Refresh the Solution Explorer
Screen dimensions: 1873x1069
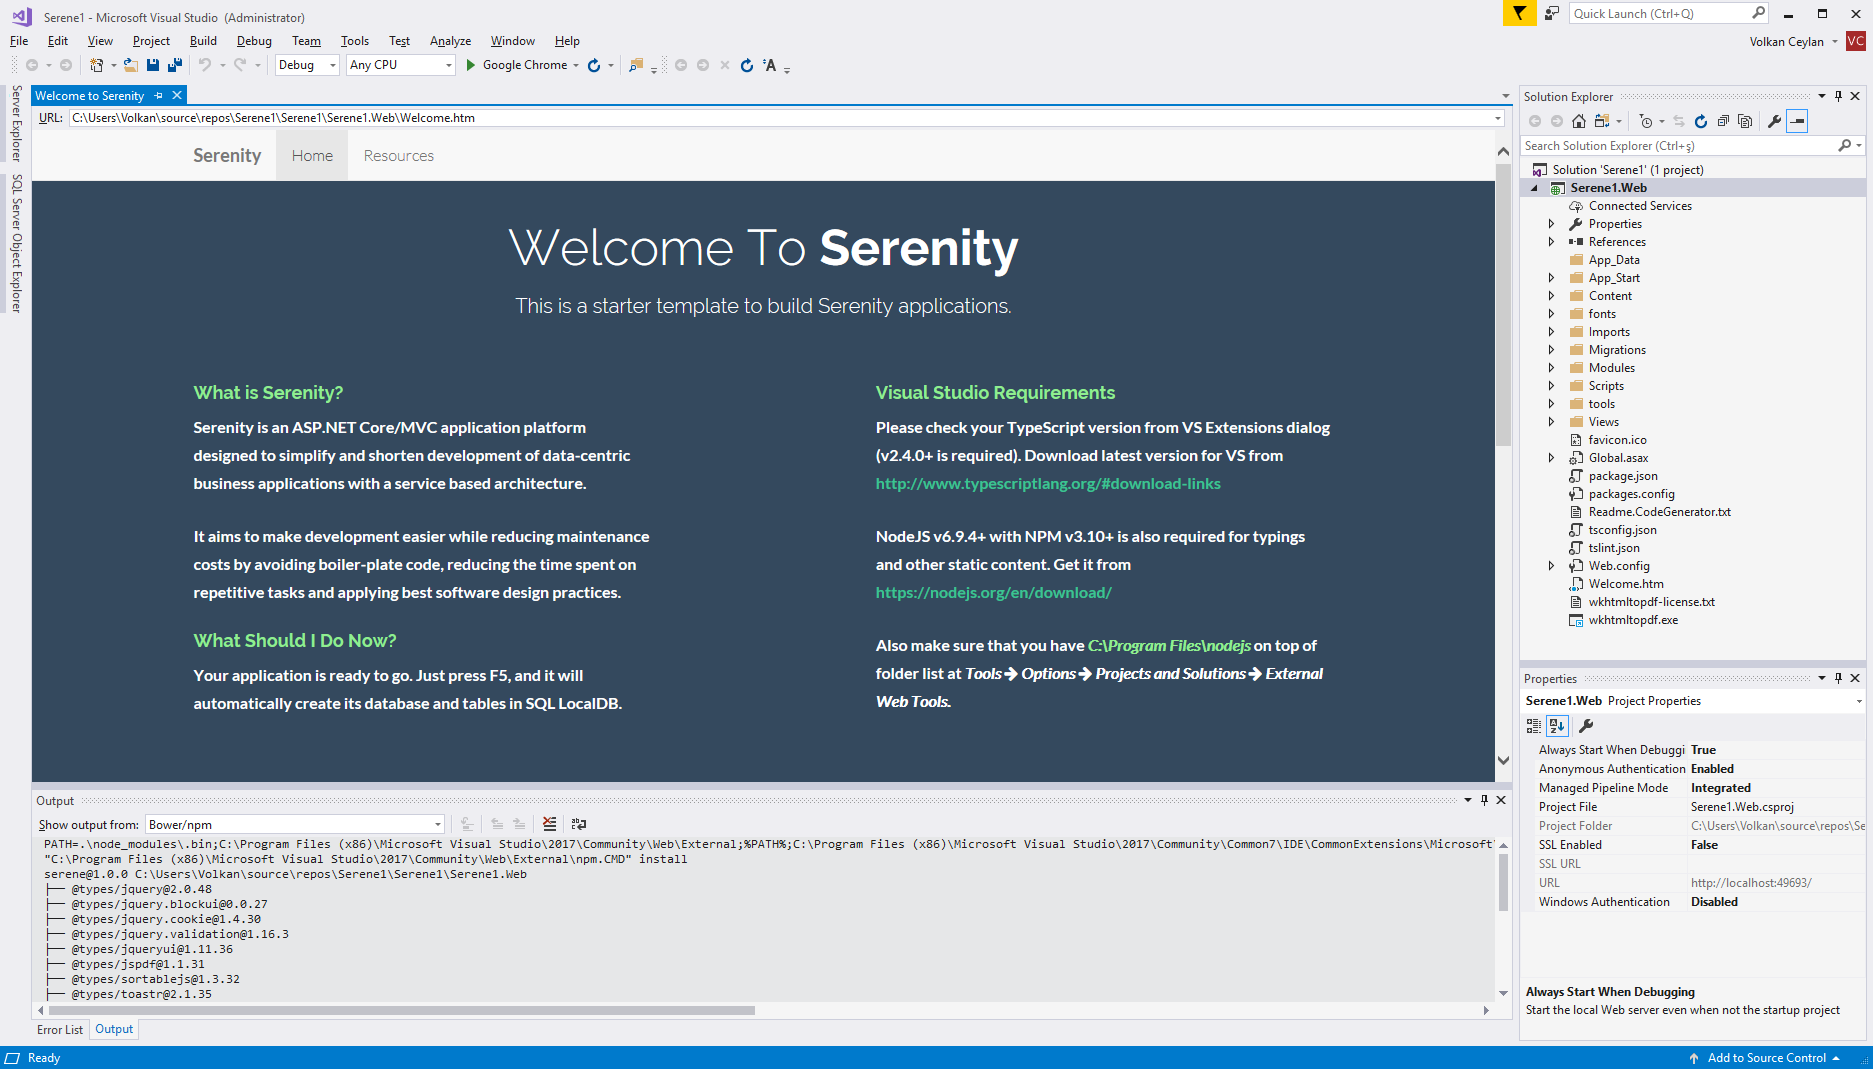pos(1701,121)
